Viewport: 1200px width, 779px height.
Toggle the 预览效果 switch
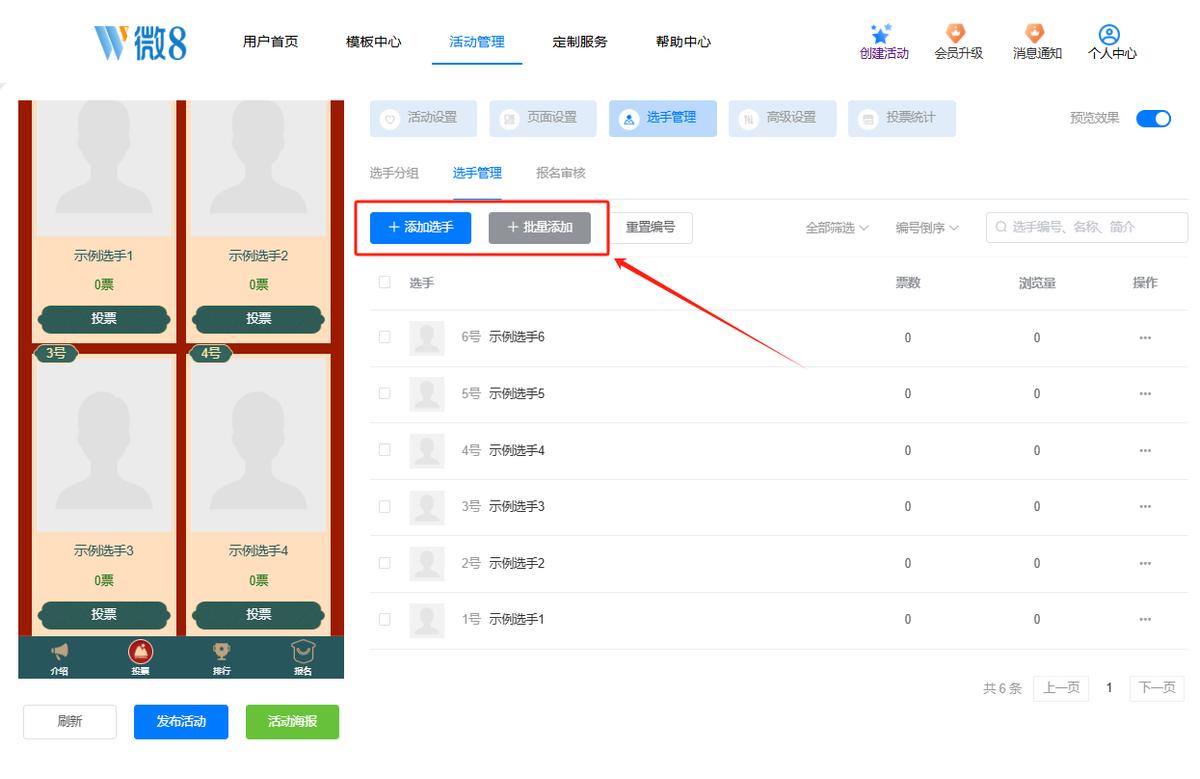tap(1153, 118)
